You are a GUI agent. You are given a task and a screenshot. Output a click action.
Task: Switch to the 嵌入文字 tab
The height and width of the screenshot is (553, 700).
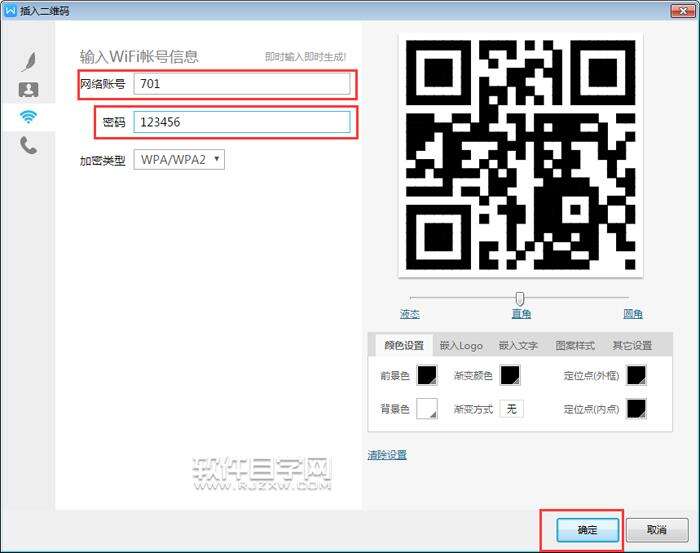tap(518, 345)
